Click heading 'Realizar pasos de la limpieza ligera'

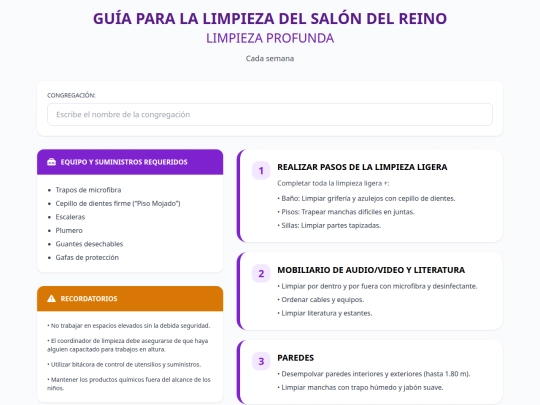coord(362,167)
